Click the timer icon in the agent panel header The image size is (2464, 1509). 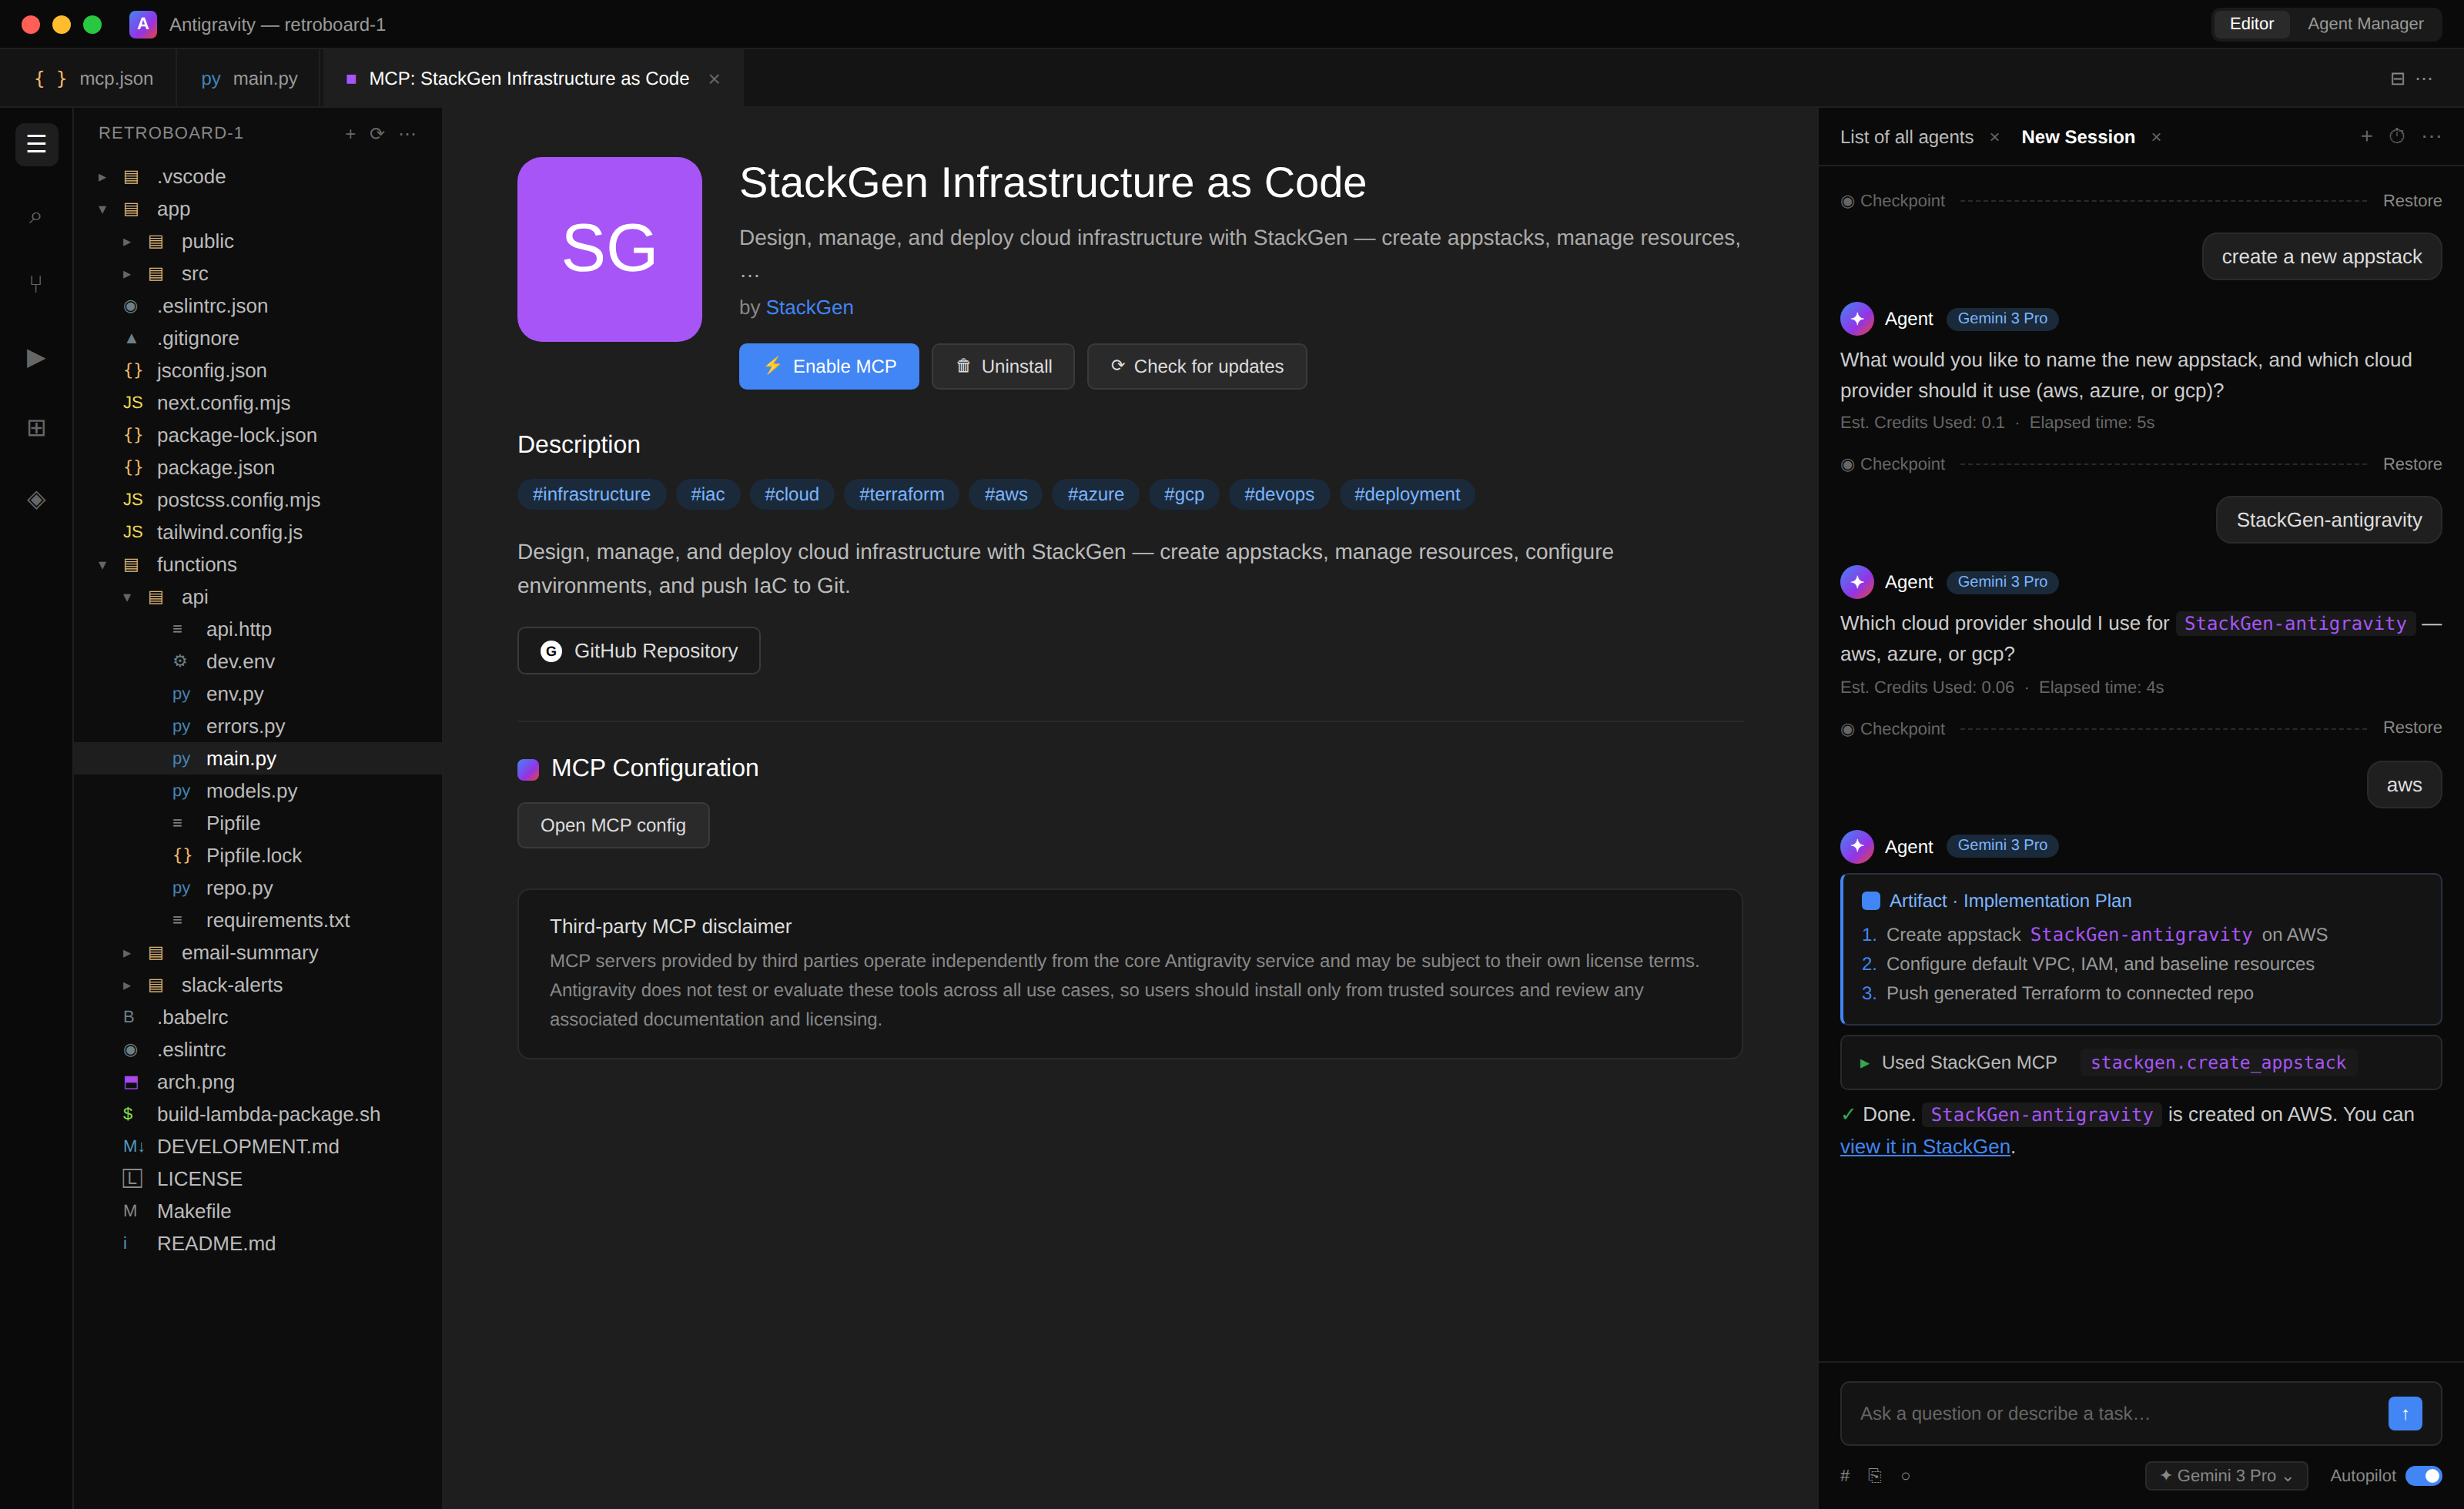click(x=2398, y=136)
